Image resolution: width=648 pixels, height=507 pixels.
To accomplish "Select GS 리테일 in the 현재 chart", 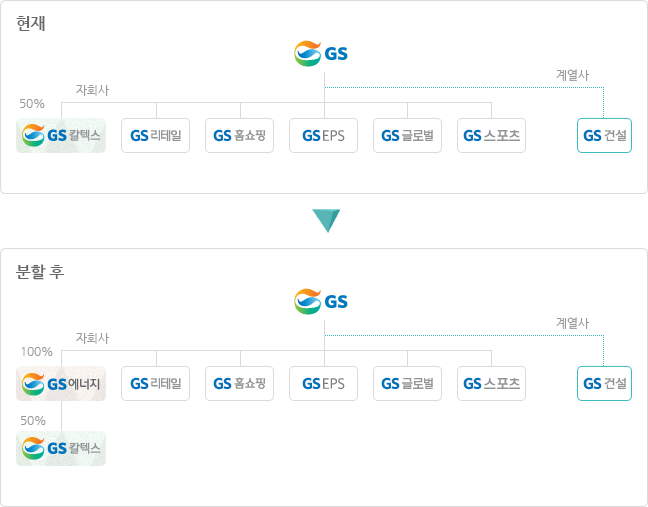I will [x=156, y=135].
